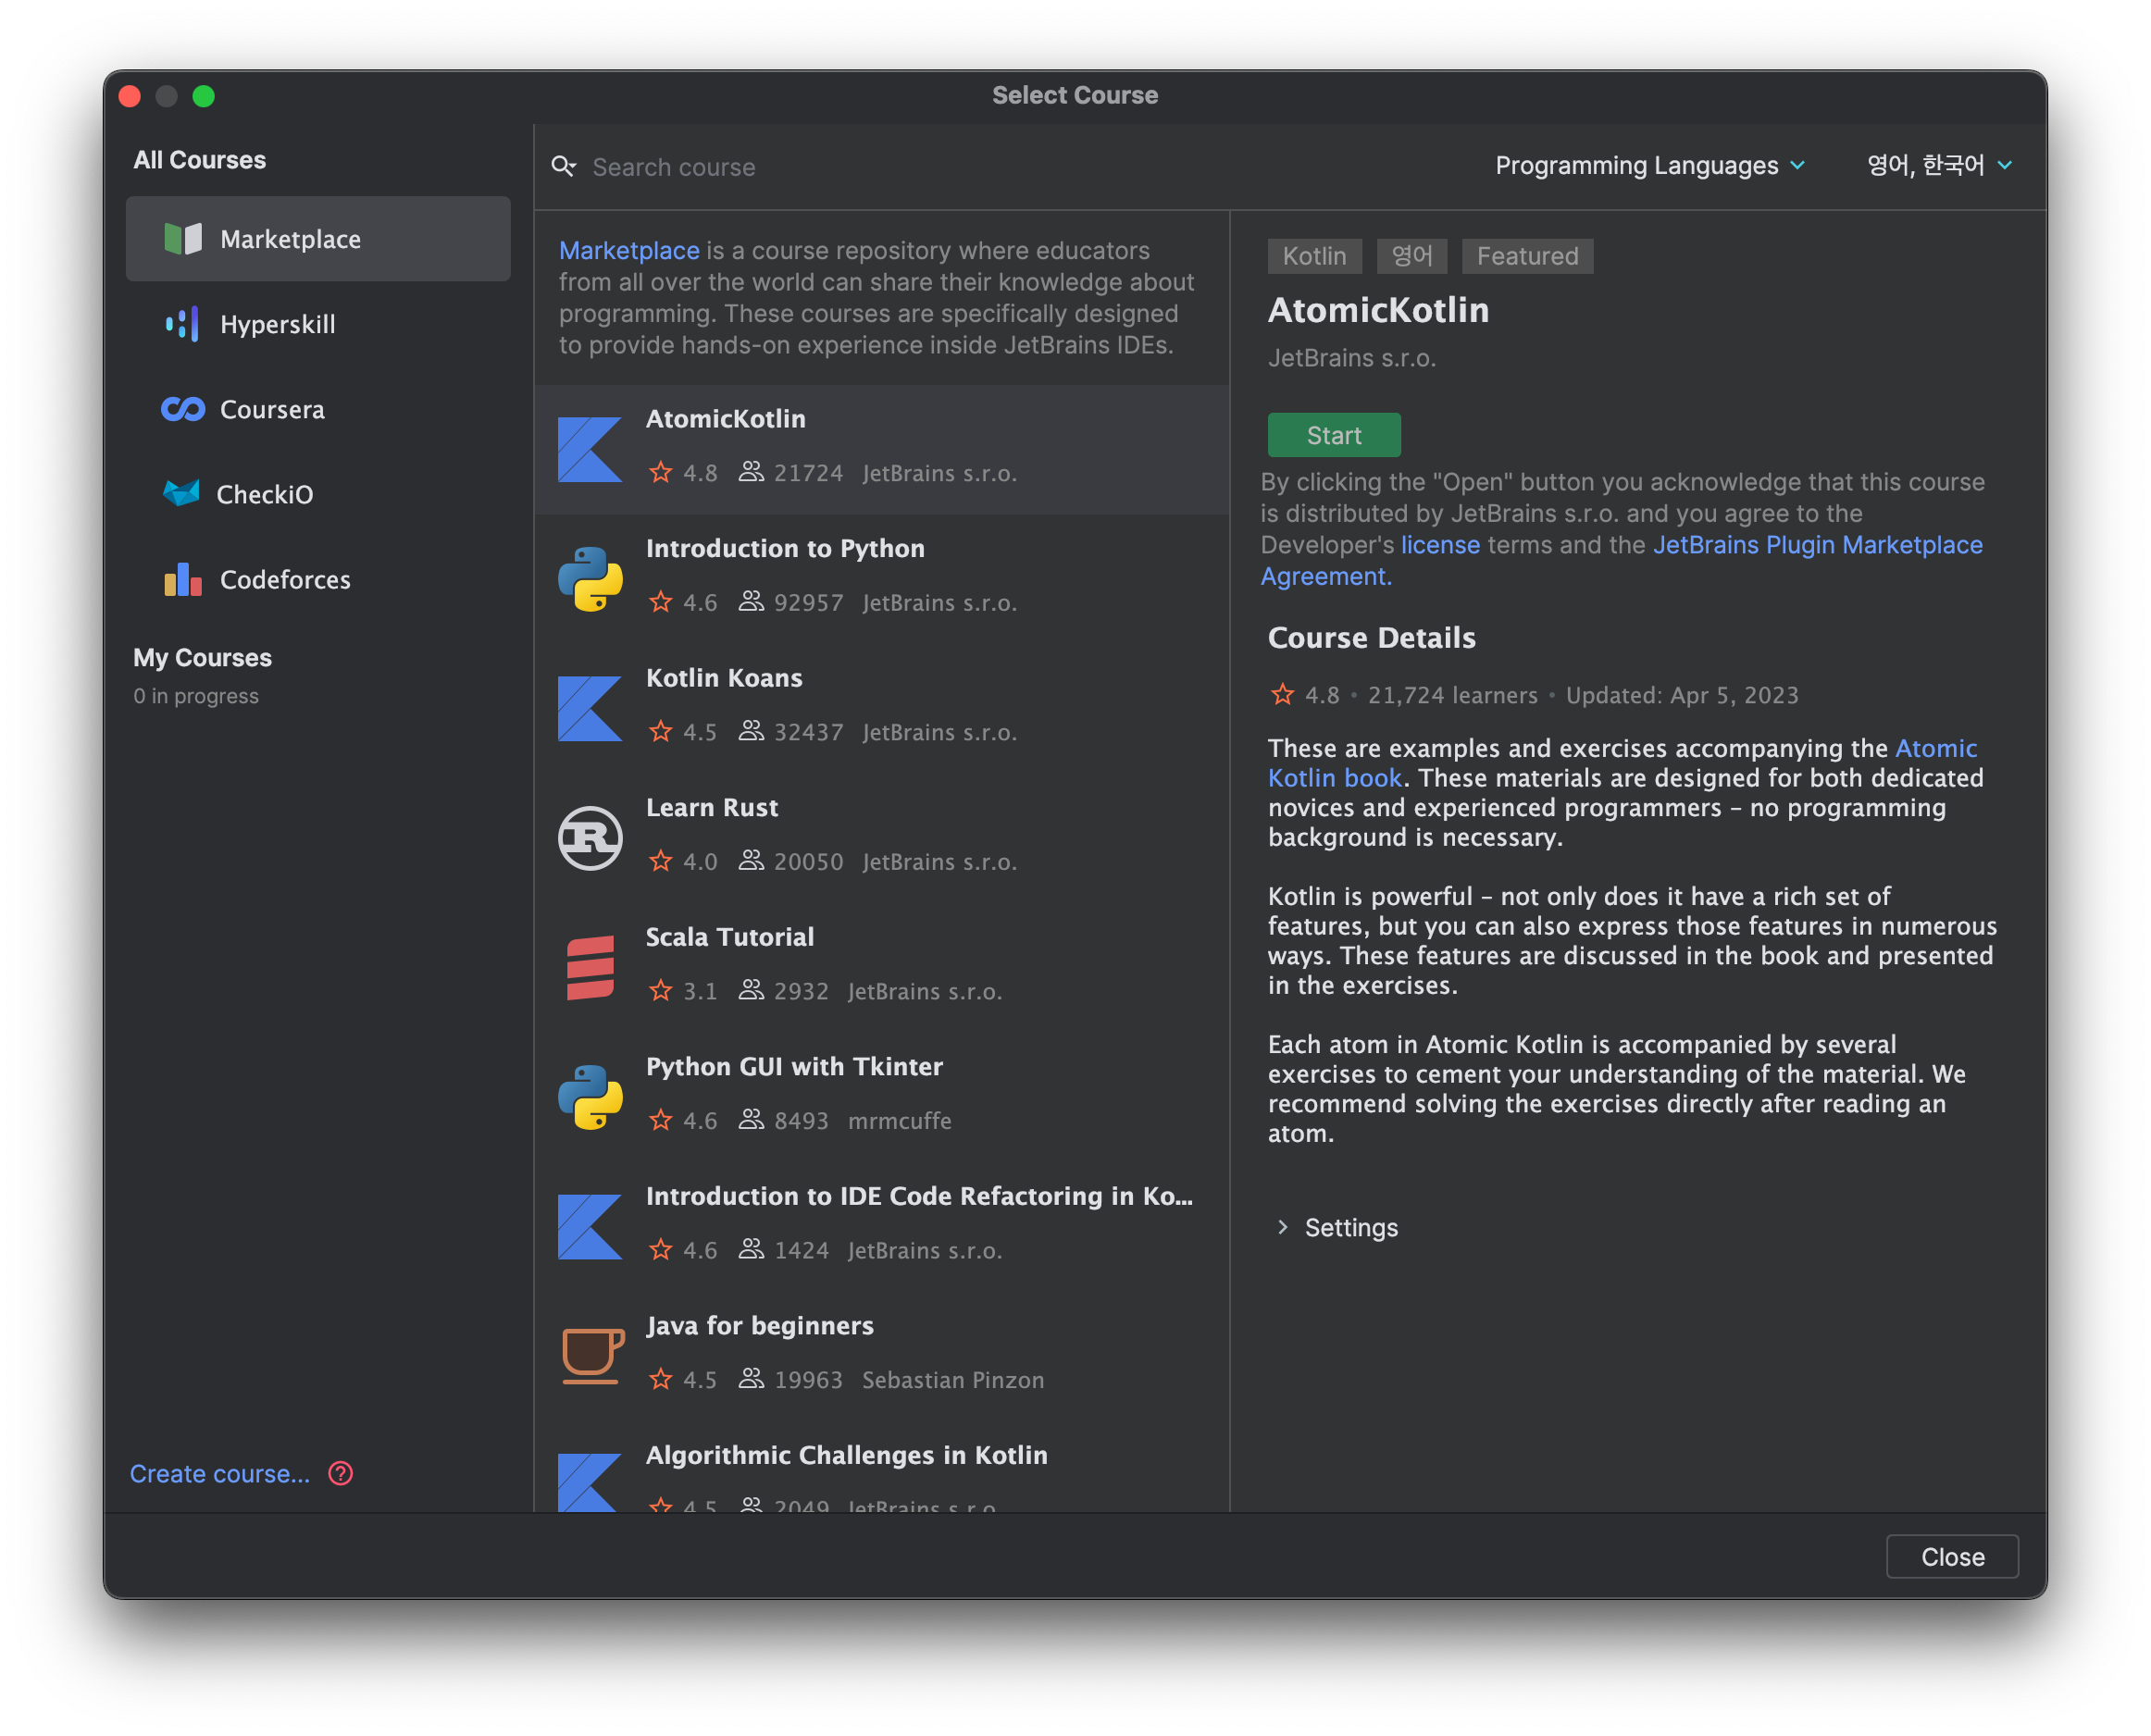Image resolution: width=2151 pixels, height=1736 pixels.
Task: Click the search magnifier icon
Action: click(564, 166)
